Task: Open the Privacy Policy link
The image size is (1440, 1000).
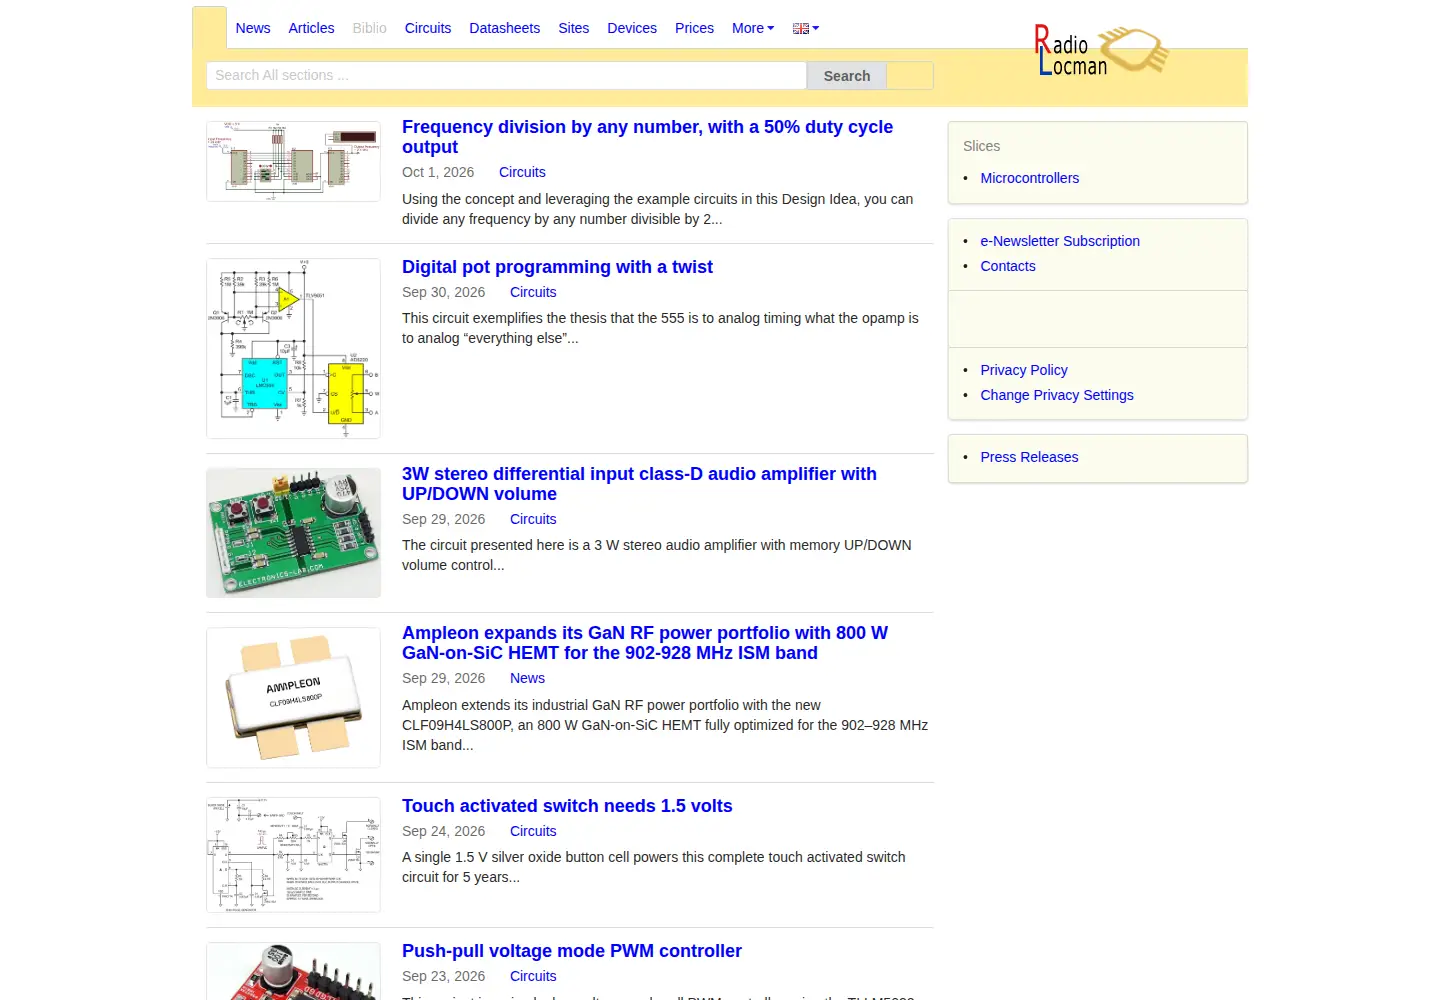Action: (x=1023, y=370)
